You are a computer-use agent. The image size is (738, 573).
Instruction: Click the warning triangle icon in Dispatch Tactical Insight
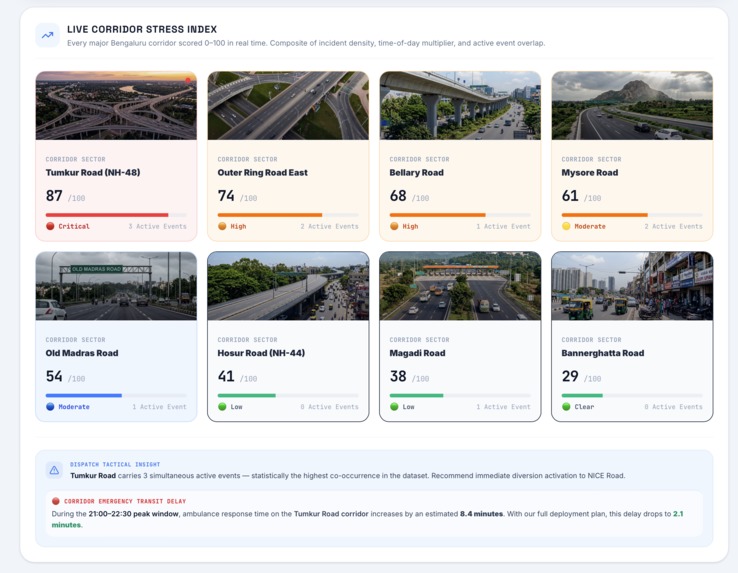tap(54, 470)
